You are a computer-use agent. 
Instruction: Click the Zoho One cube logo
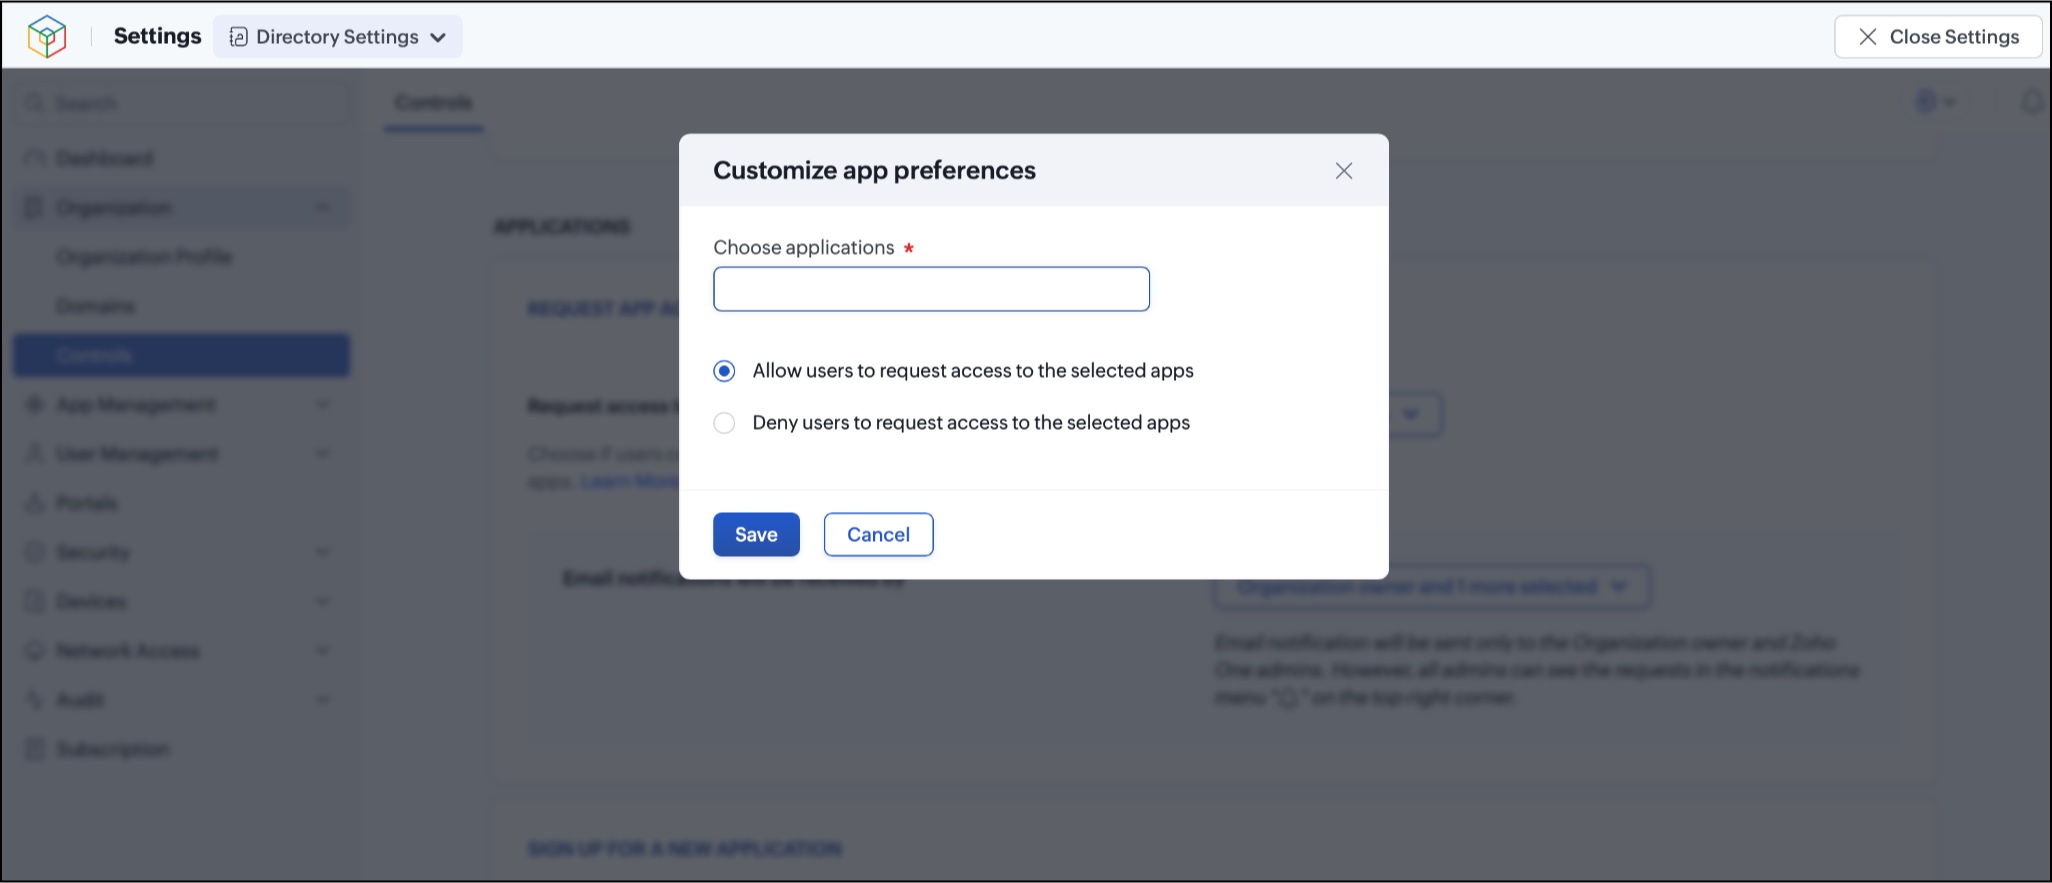point(46,37)
